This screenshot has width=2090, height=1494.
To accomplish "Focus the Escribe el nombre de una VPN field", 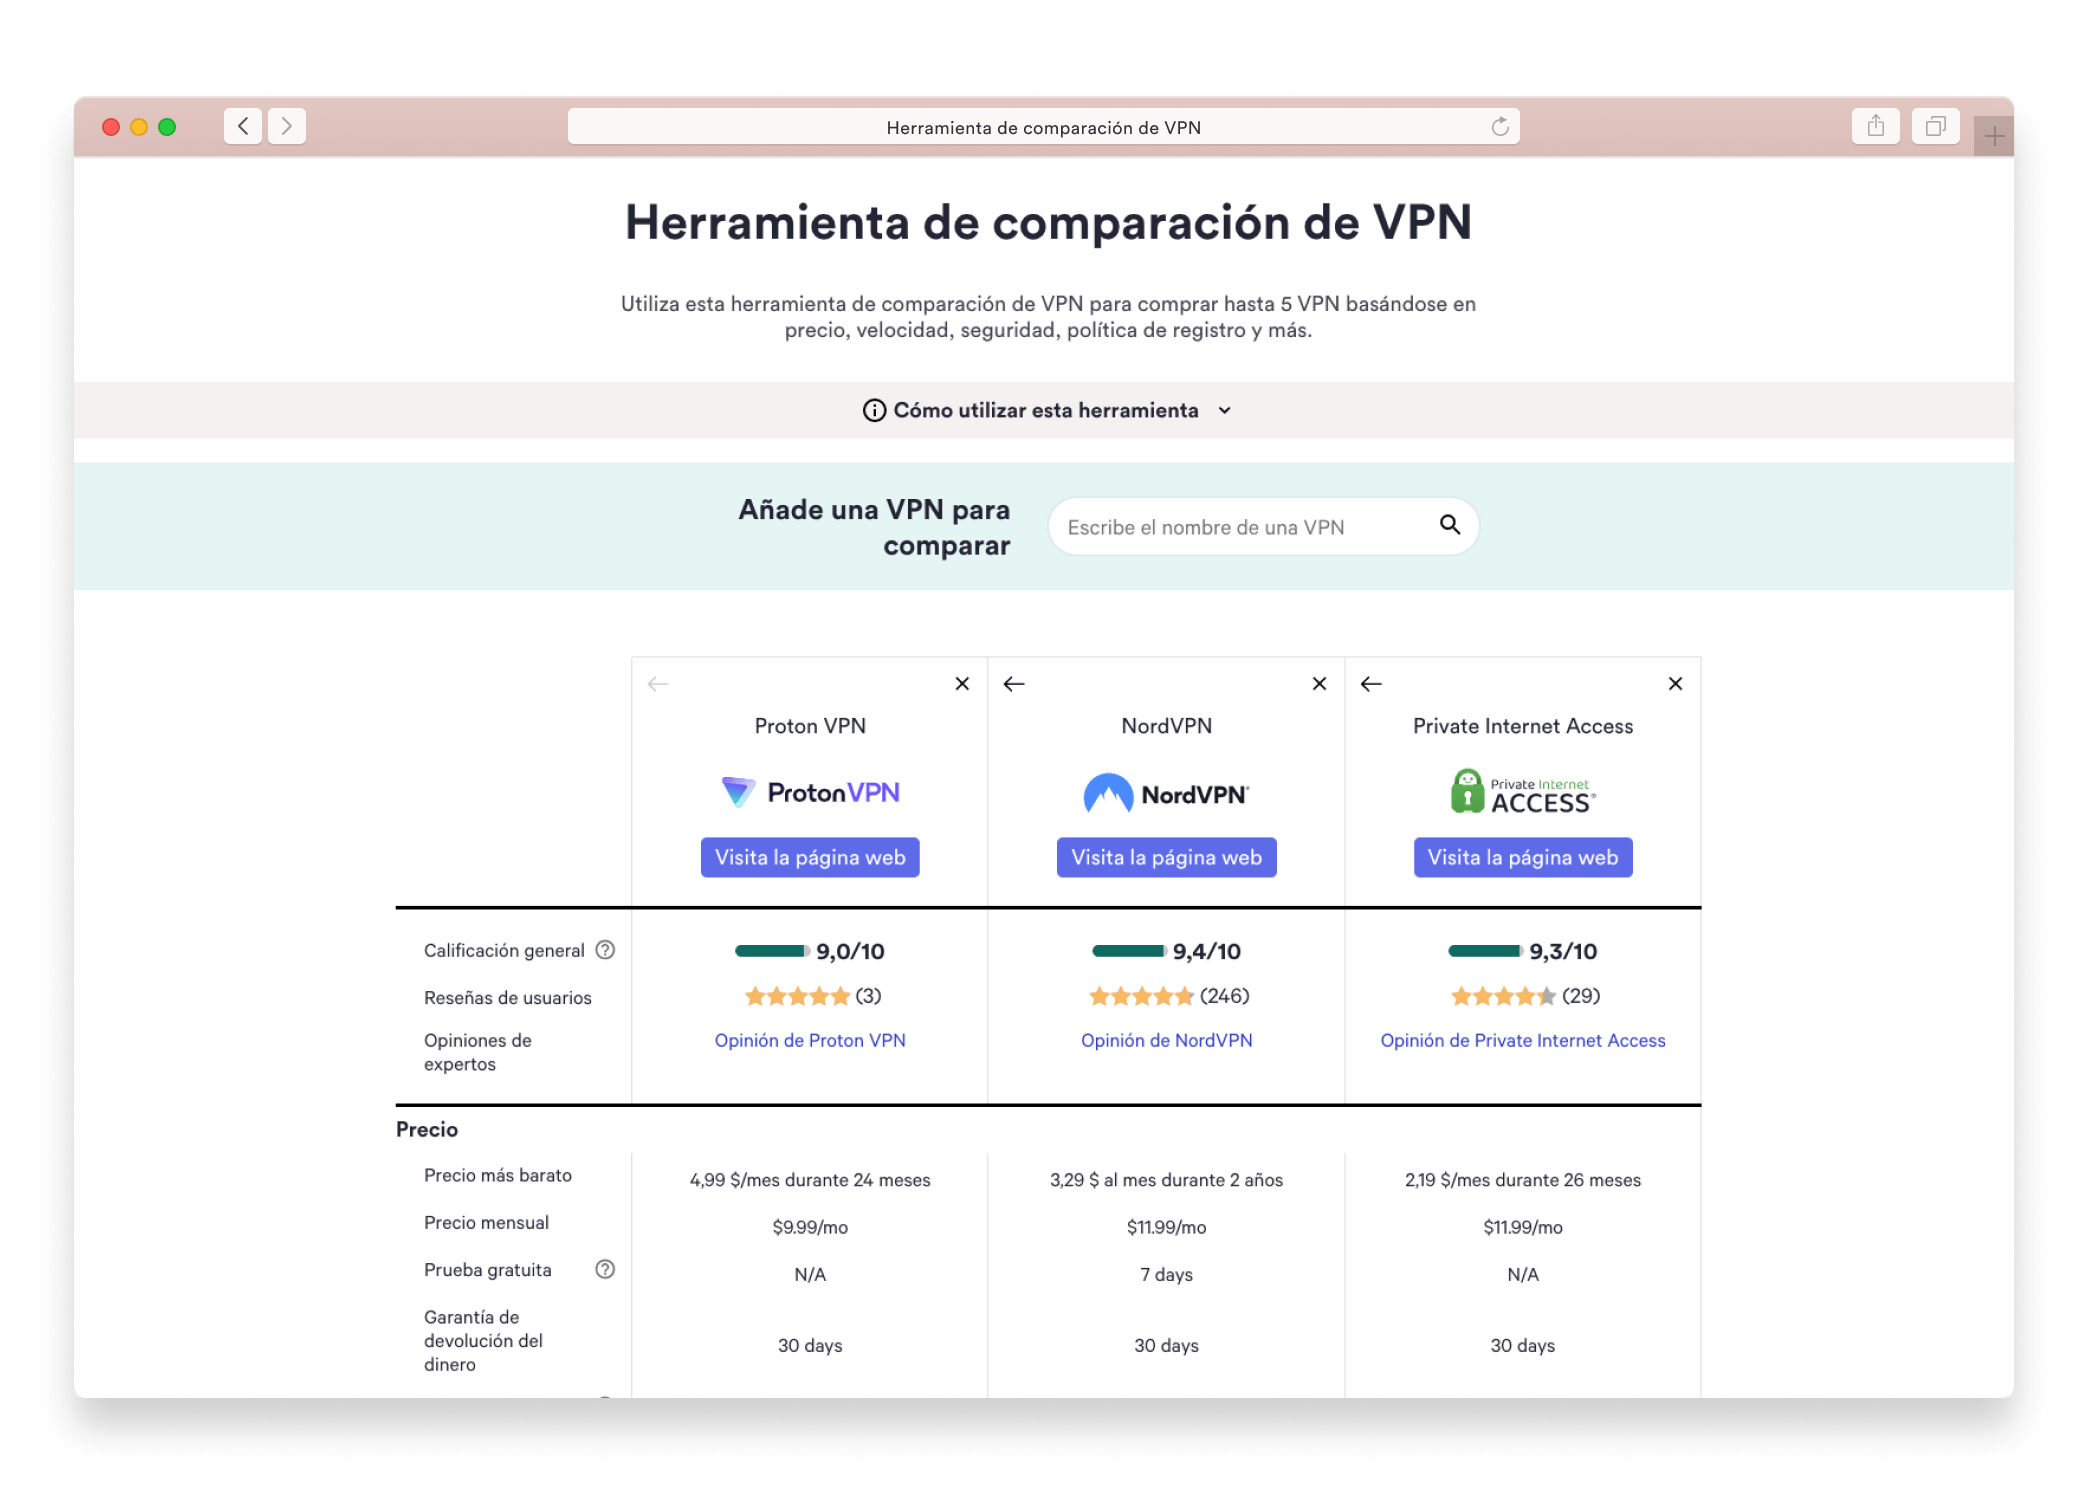I will tap(1263, 526).
